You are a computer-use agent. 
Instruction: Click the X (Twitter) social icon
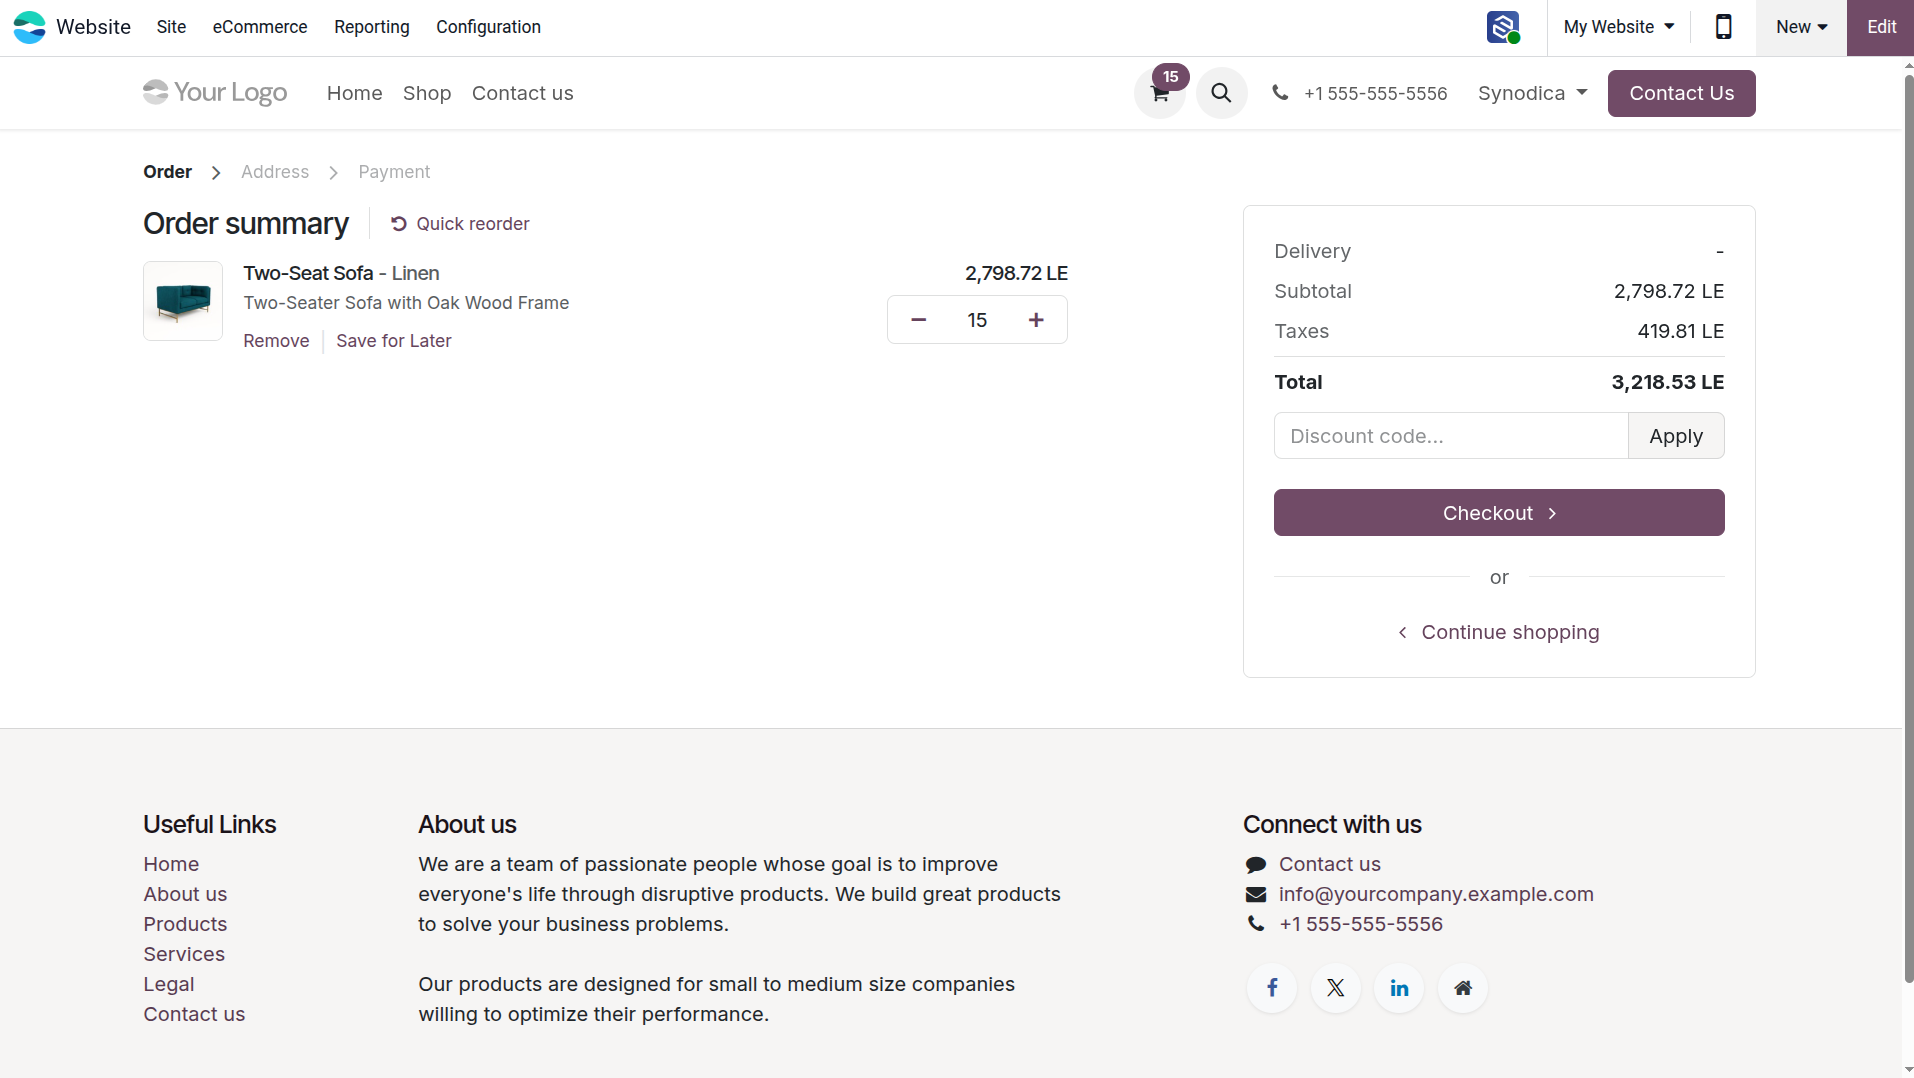tap(1335, 988)
